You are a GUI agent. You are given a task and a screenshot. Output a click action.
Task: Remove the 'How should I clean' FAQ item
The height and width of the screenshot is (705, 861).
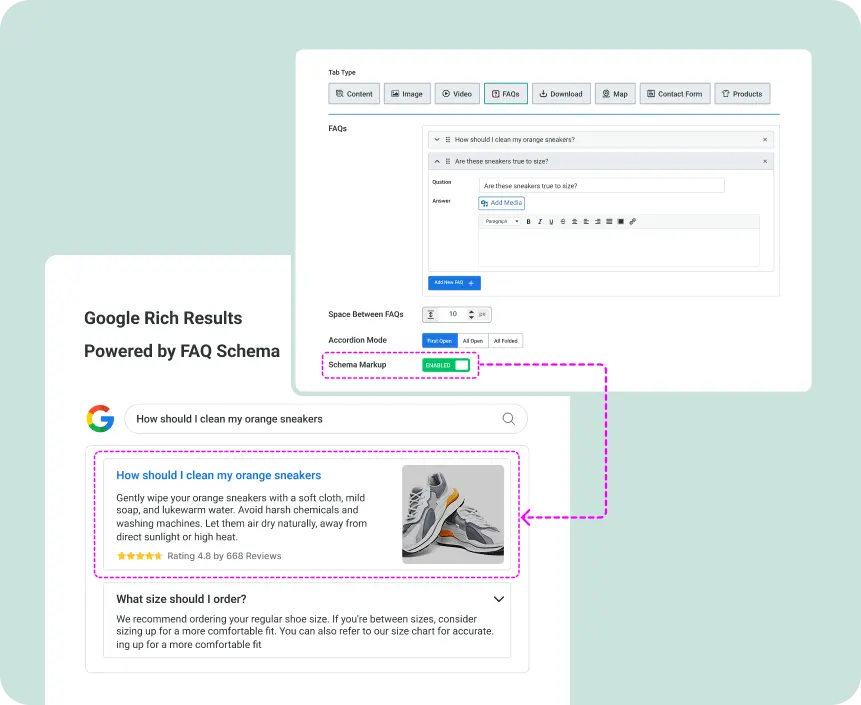coord(765,140)
